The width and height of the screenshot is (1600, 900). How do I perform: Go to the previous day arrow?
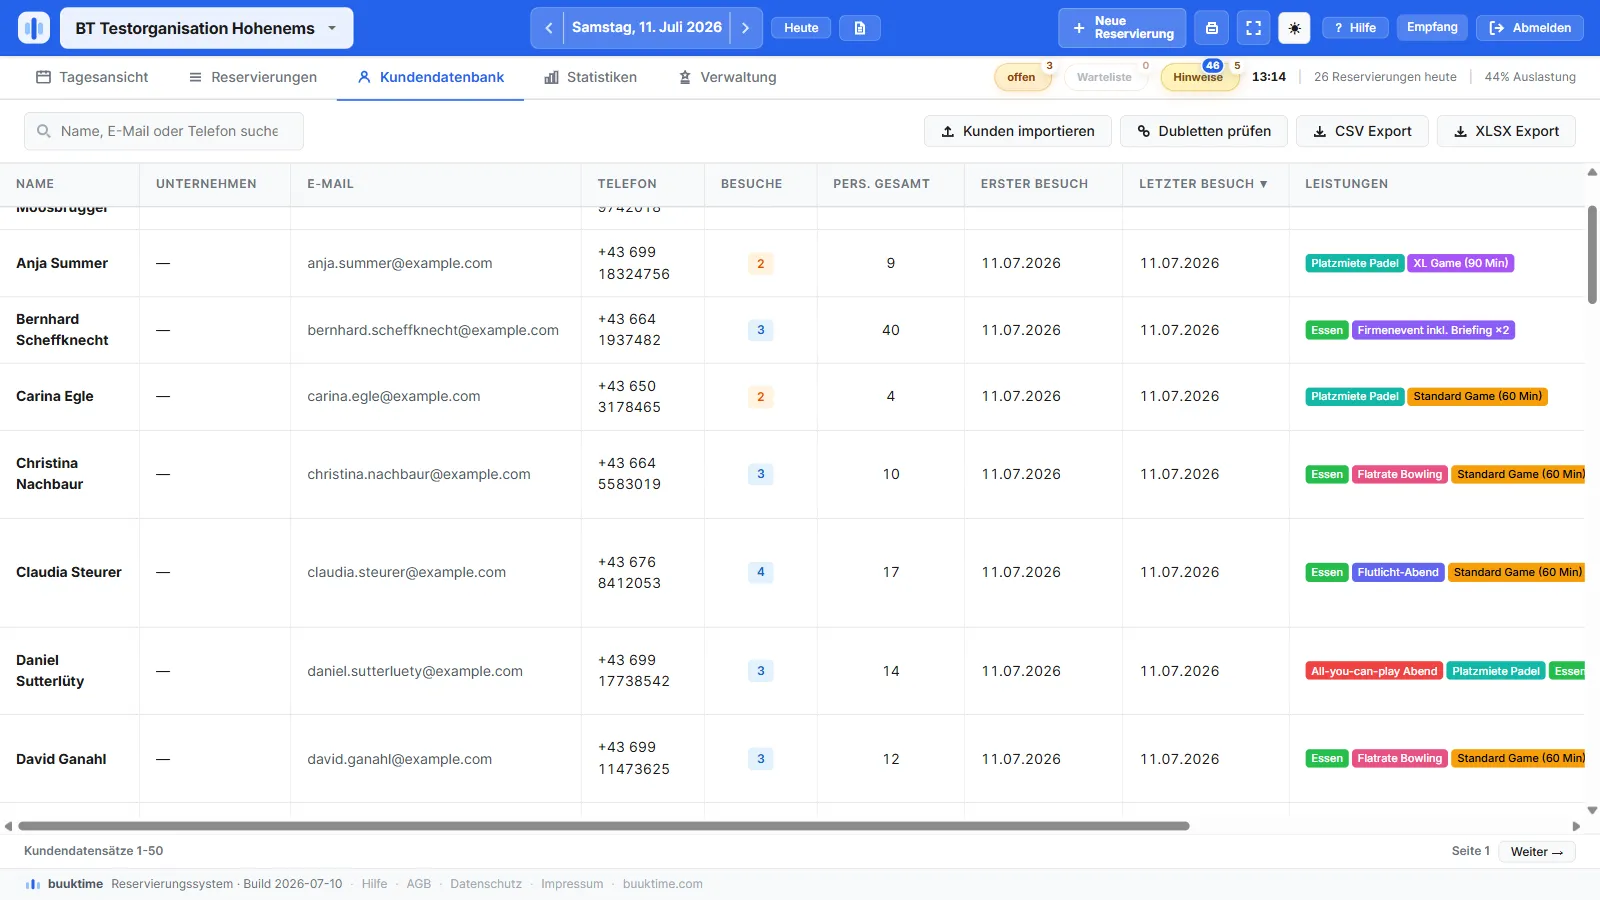tap(548, 28)
